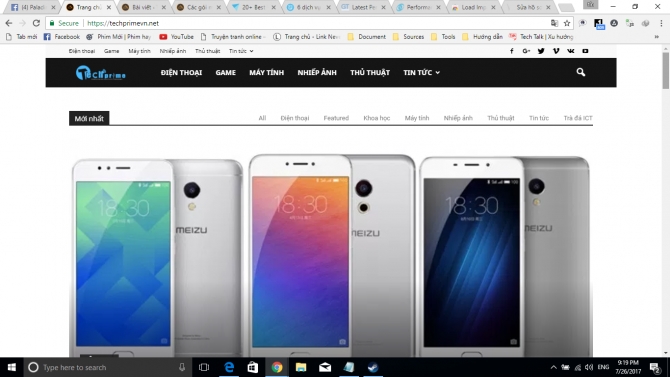
Task: Open the Windows Start menu
Action: (x=12, y=367)
